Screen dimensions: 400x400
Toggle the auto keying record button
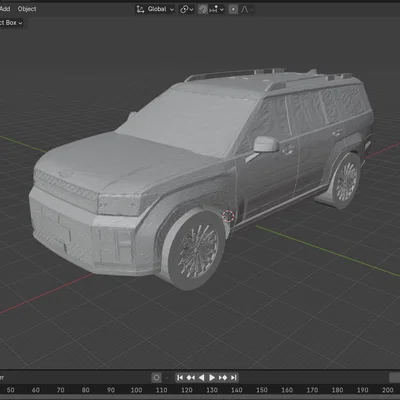(156, 378)
